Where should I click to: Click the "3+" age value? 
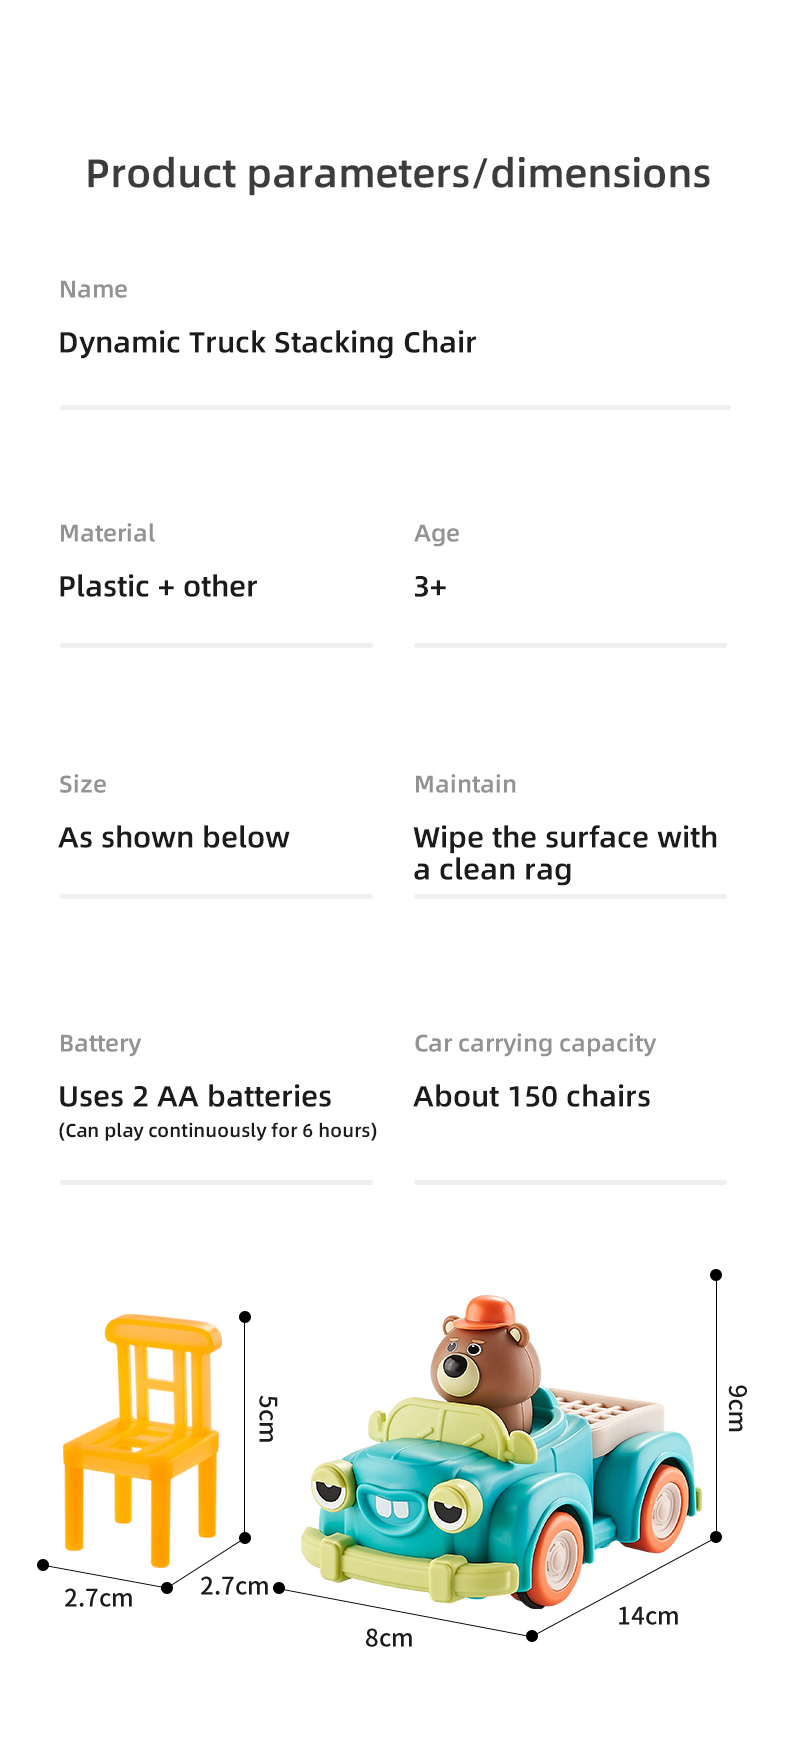(430, 587)
